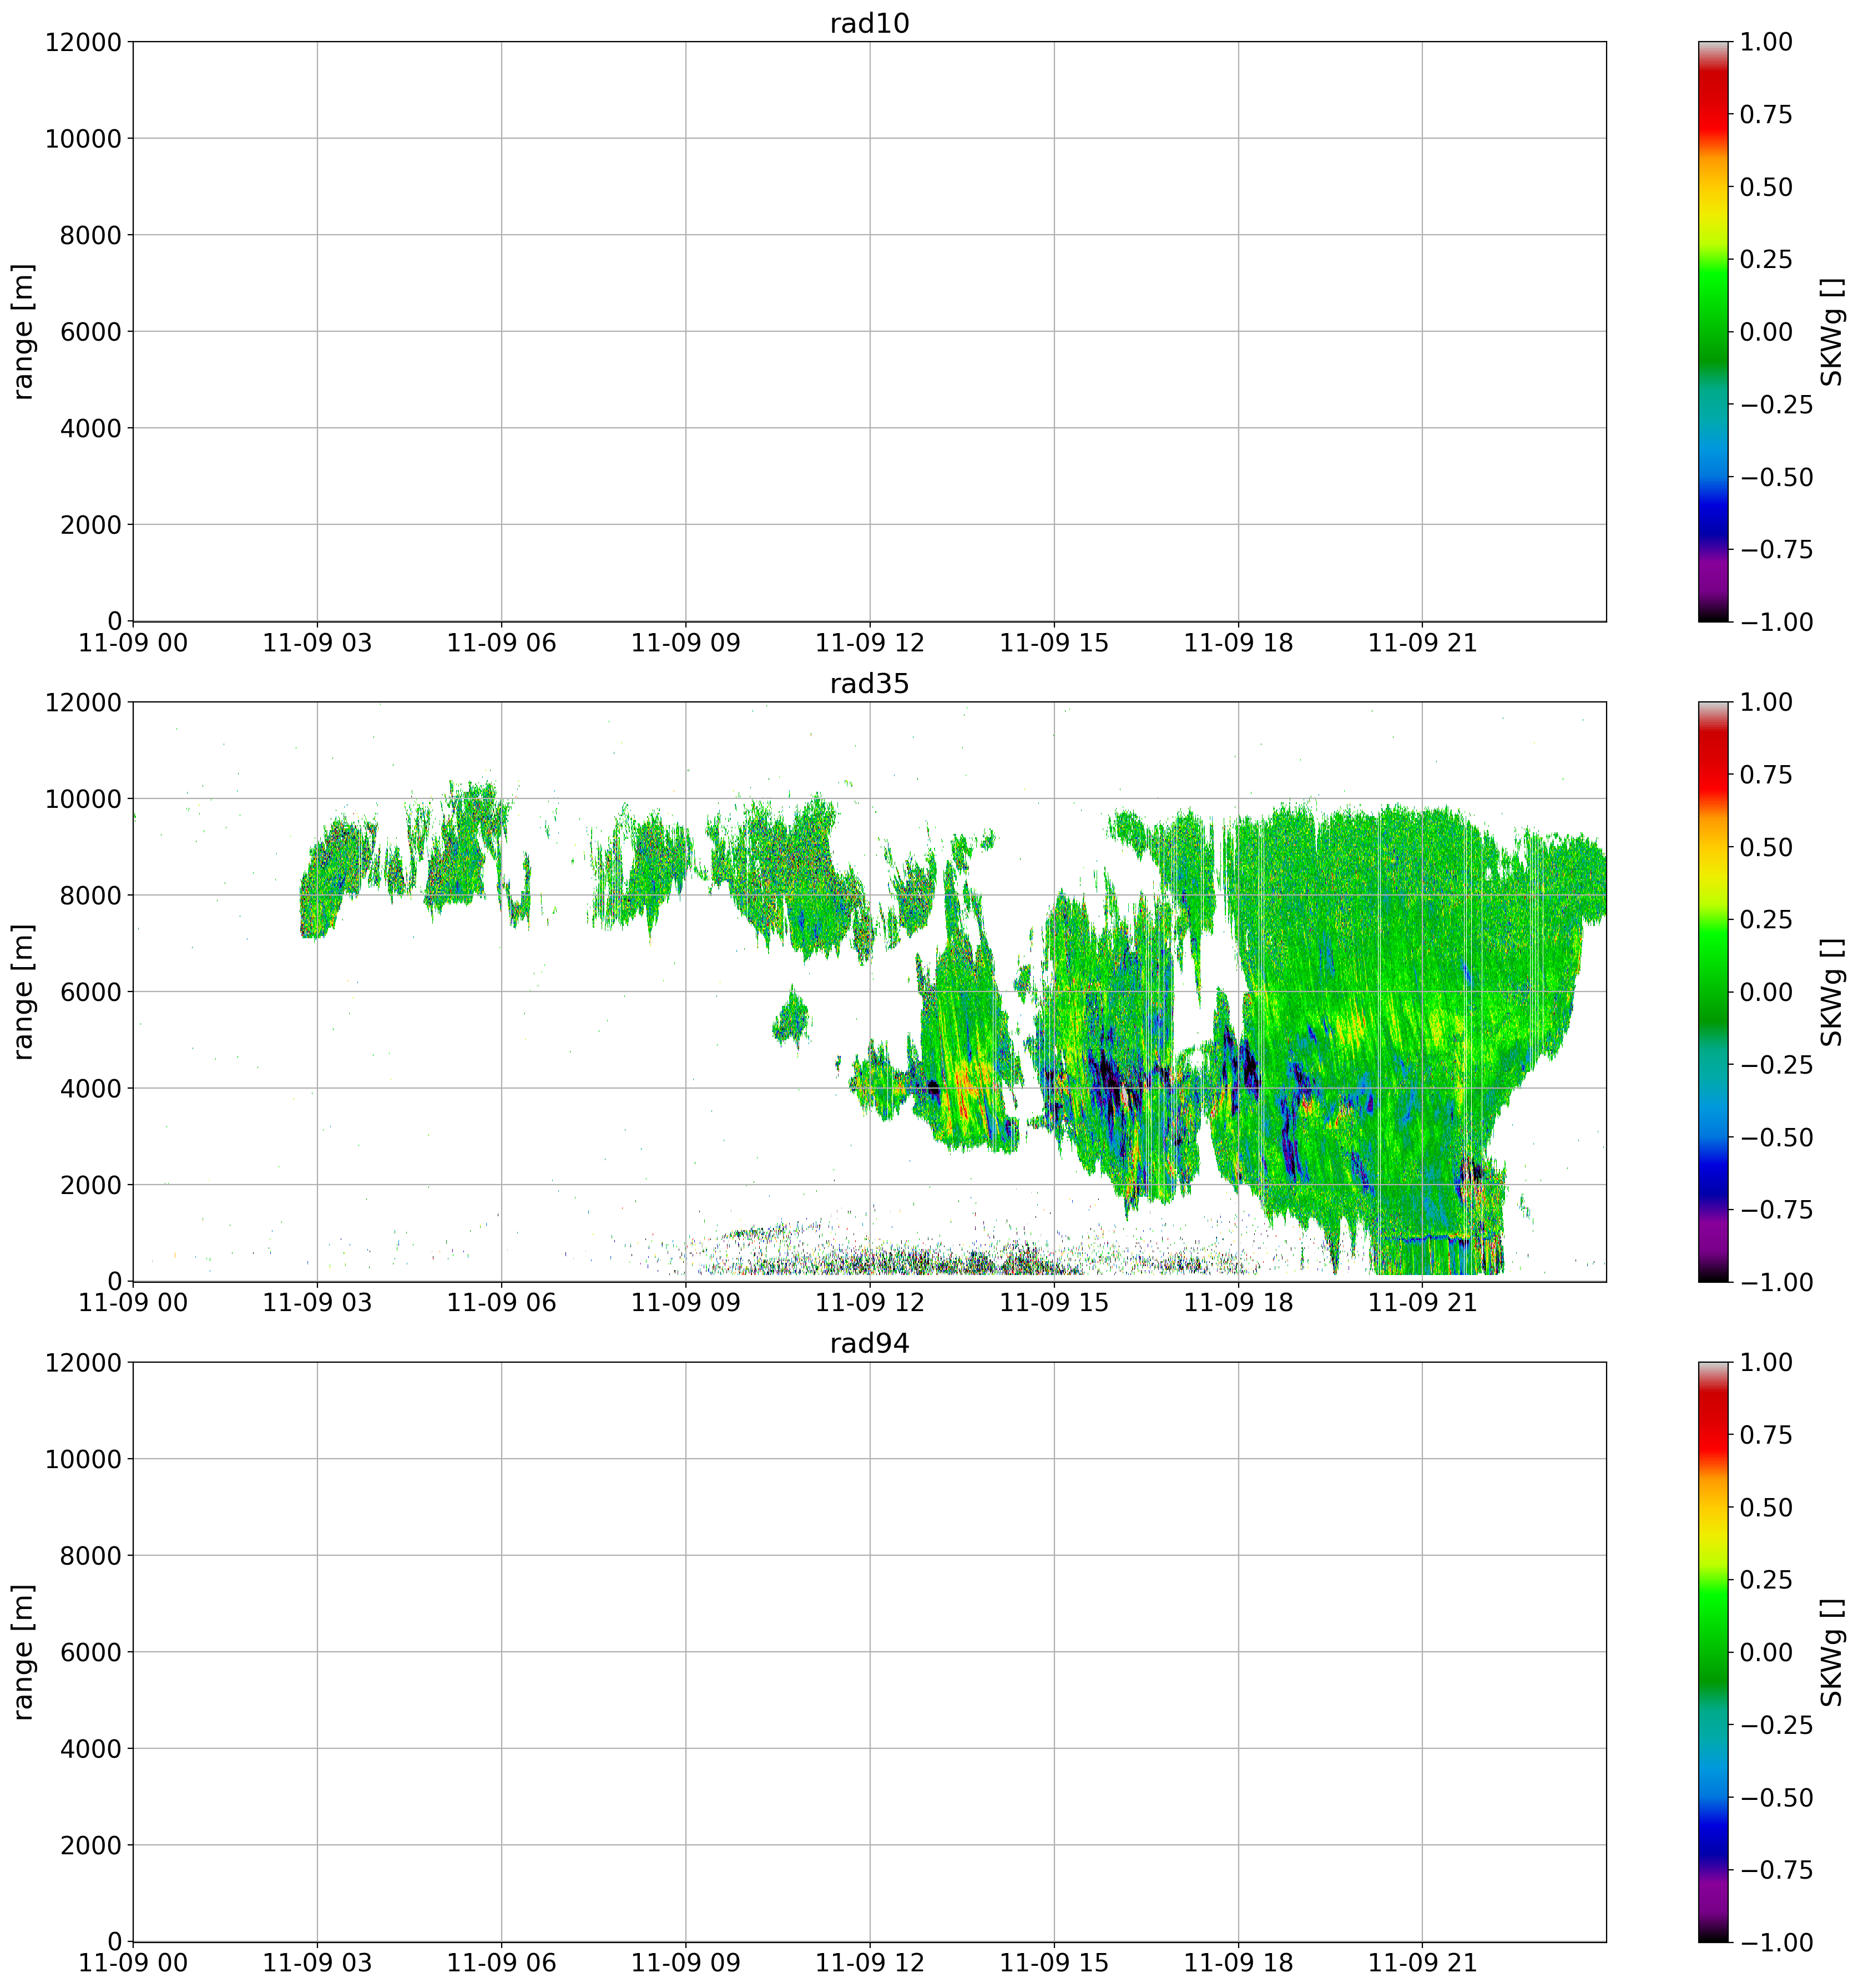
Task: Click the rad35 colorbar SKWg label
Action: pos(1832,992)
